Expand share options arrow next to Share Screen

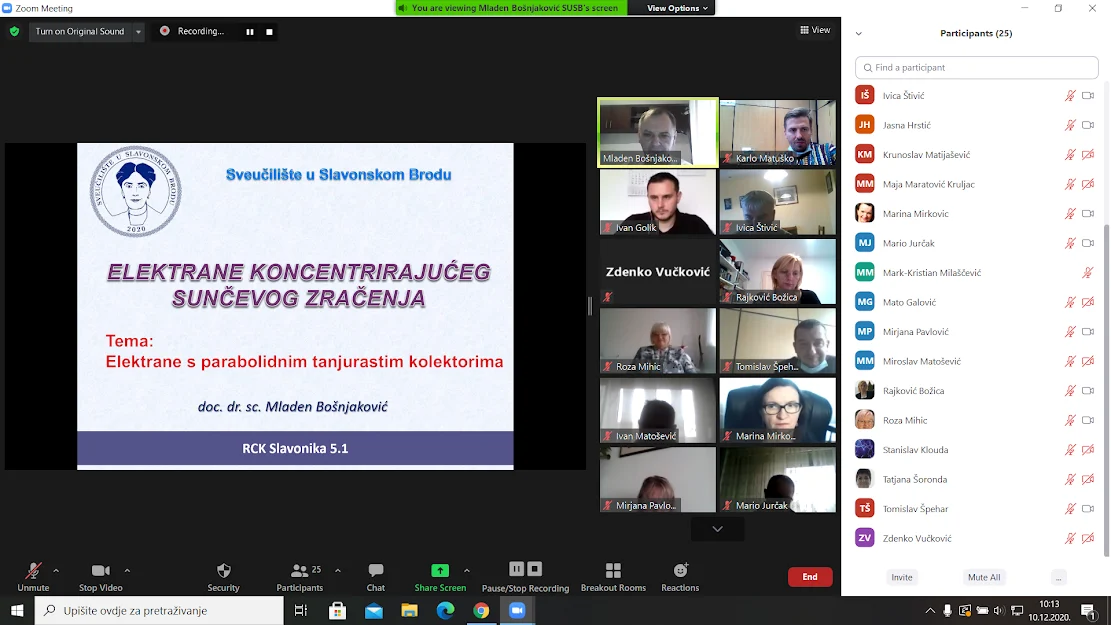point(466,570)
